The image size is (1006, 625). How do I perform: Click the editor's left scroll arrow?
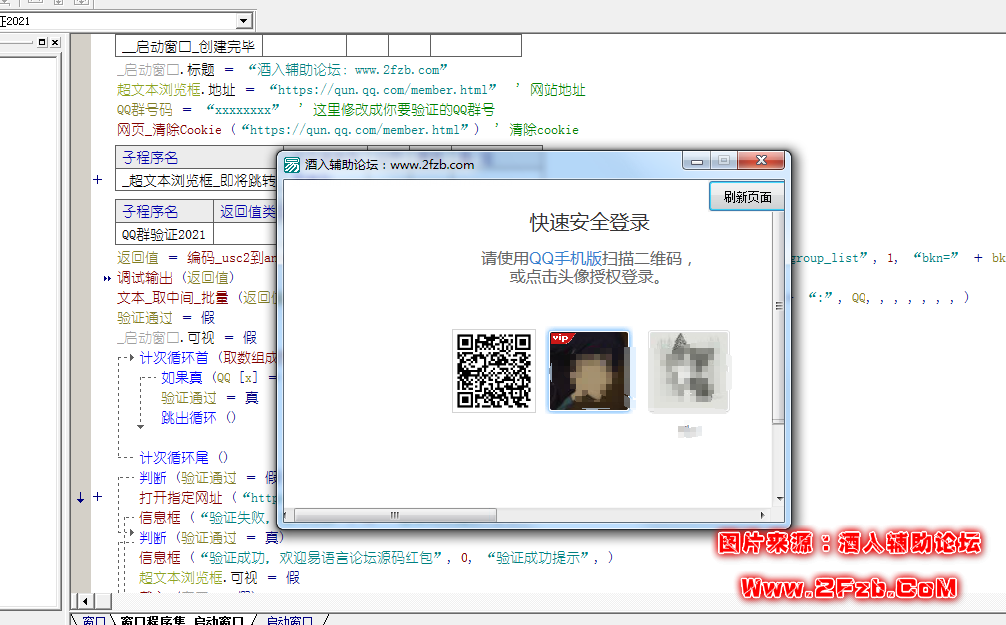[x=85, y=601]
